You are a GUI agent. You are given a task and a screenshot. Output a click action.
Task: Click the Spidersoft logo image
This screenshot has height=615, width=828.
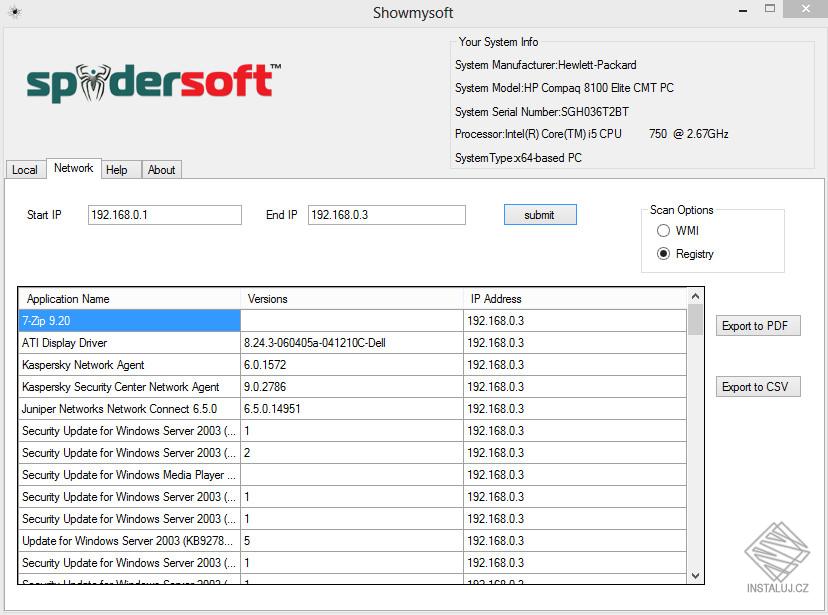click(x=154, y=83)
